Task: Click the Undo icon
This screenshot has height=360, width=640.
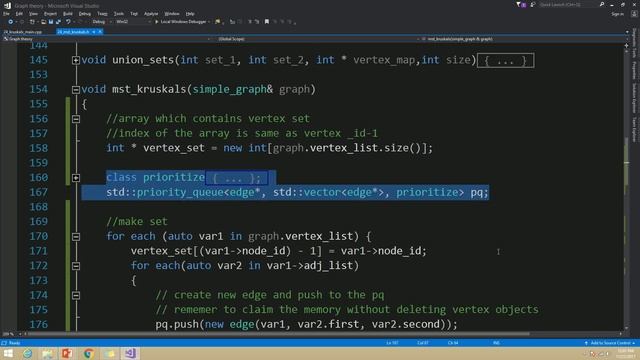Action: (68, 22)
